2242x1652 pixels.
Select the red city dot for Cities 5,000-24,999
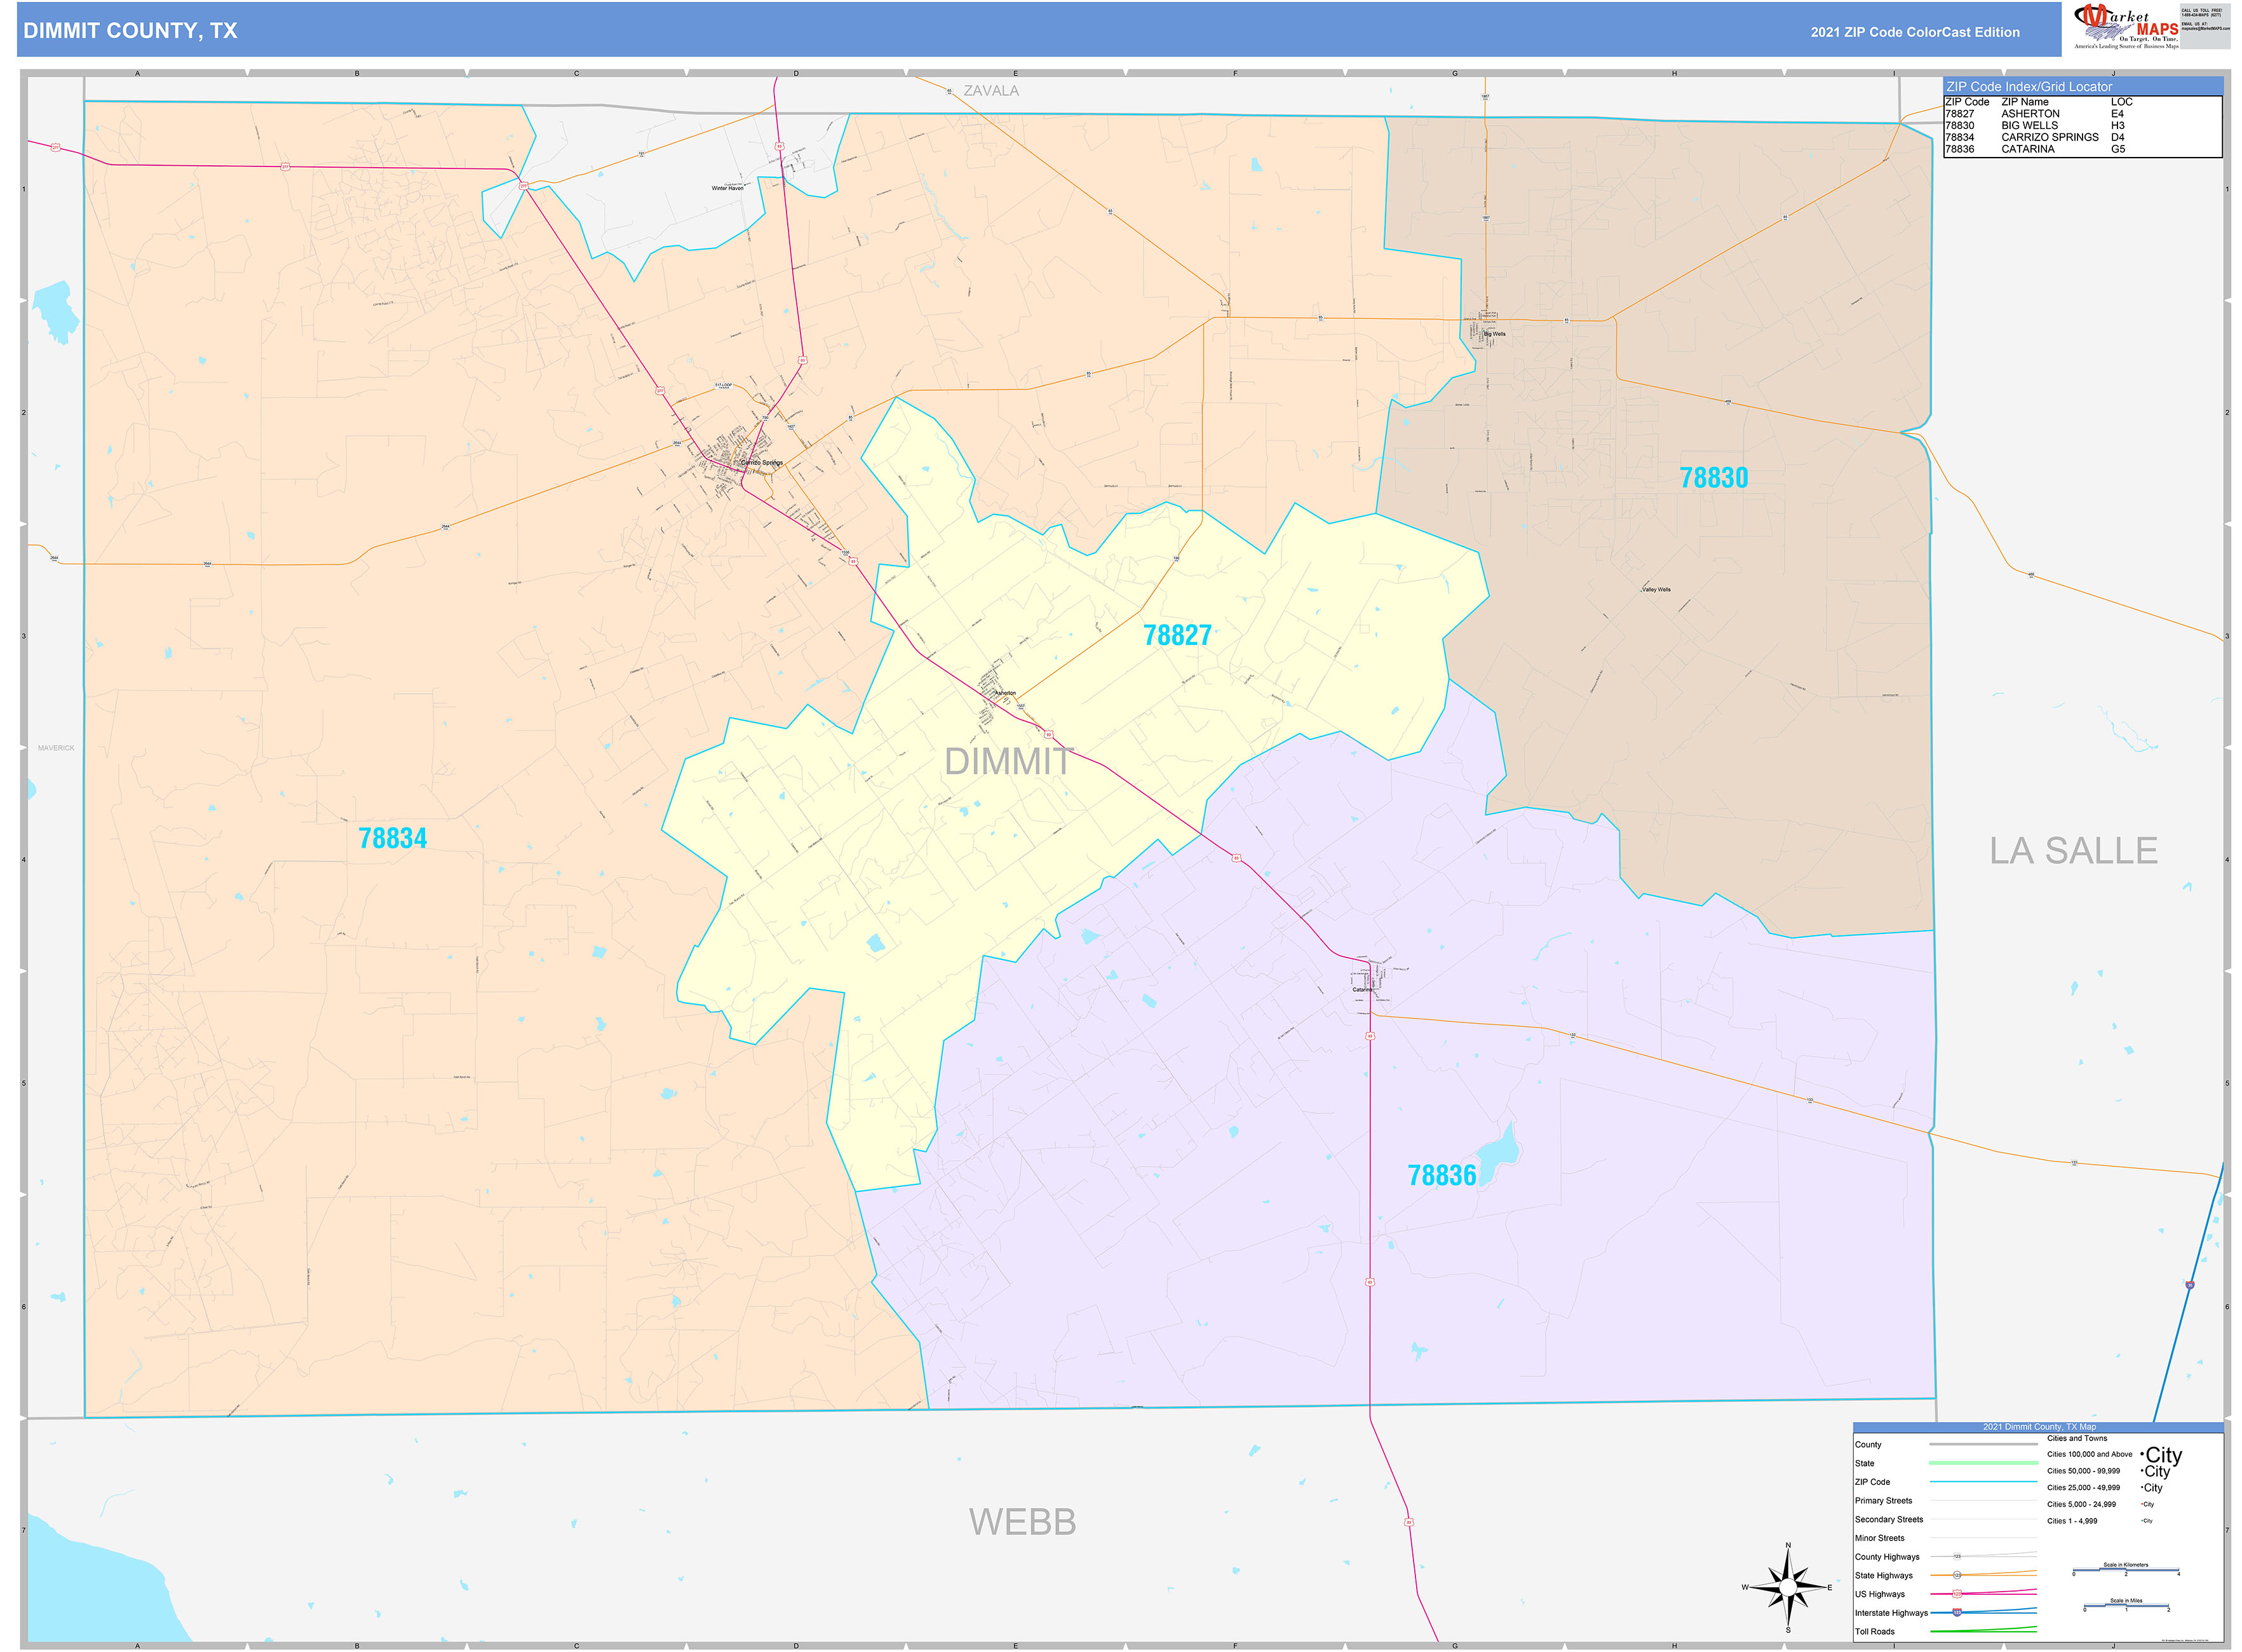(x=2143, y=1504)
